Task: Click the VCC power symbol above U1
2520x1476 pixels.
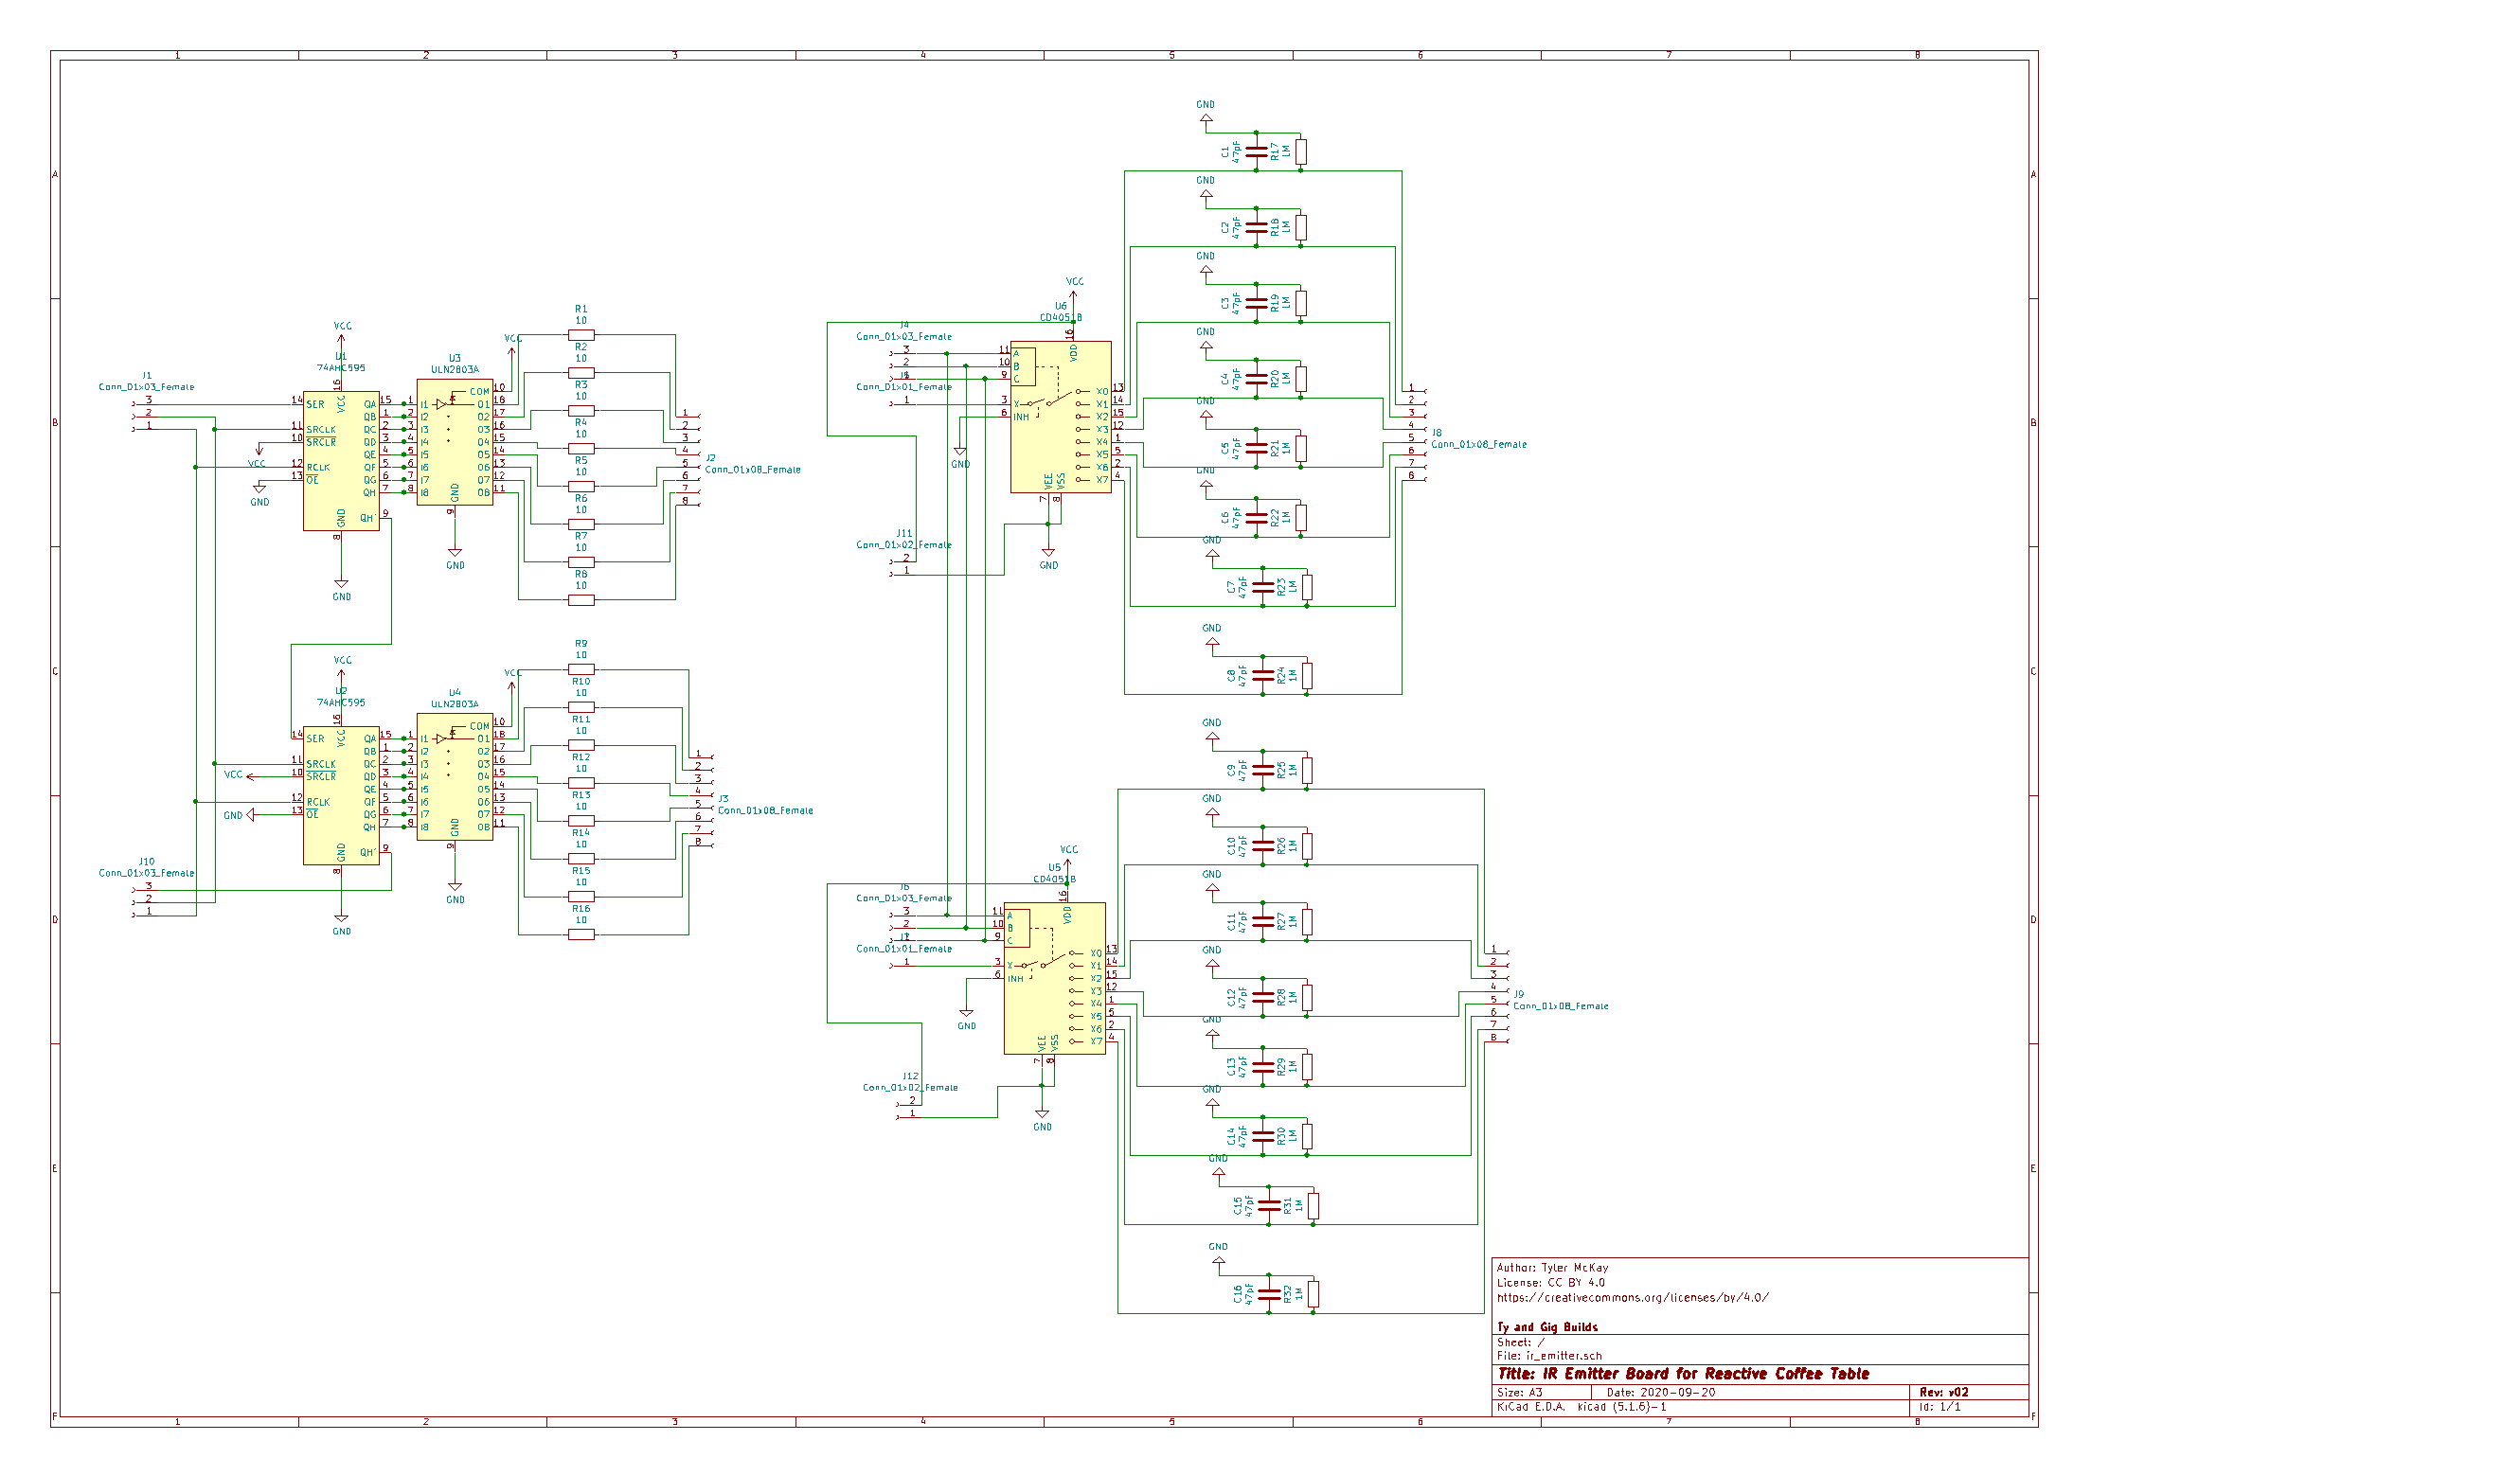Action: (x=342, y=333)
